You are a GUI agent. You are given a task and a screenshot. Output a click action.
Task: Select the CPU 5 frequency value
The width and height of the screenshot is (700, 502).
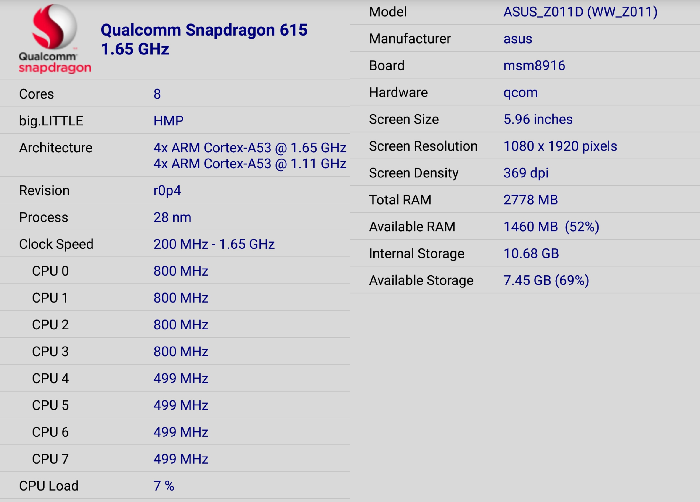coord(181,405)
